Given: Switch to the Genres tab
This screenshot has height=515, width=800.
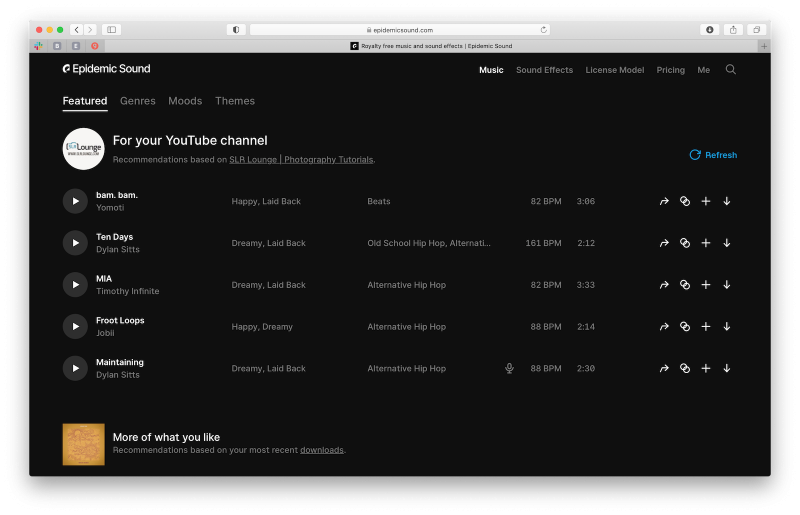Looking at the screenshot, I should (x=138, y=101).
